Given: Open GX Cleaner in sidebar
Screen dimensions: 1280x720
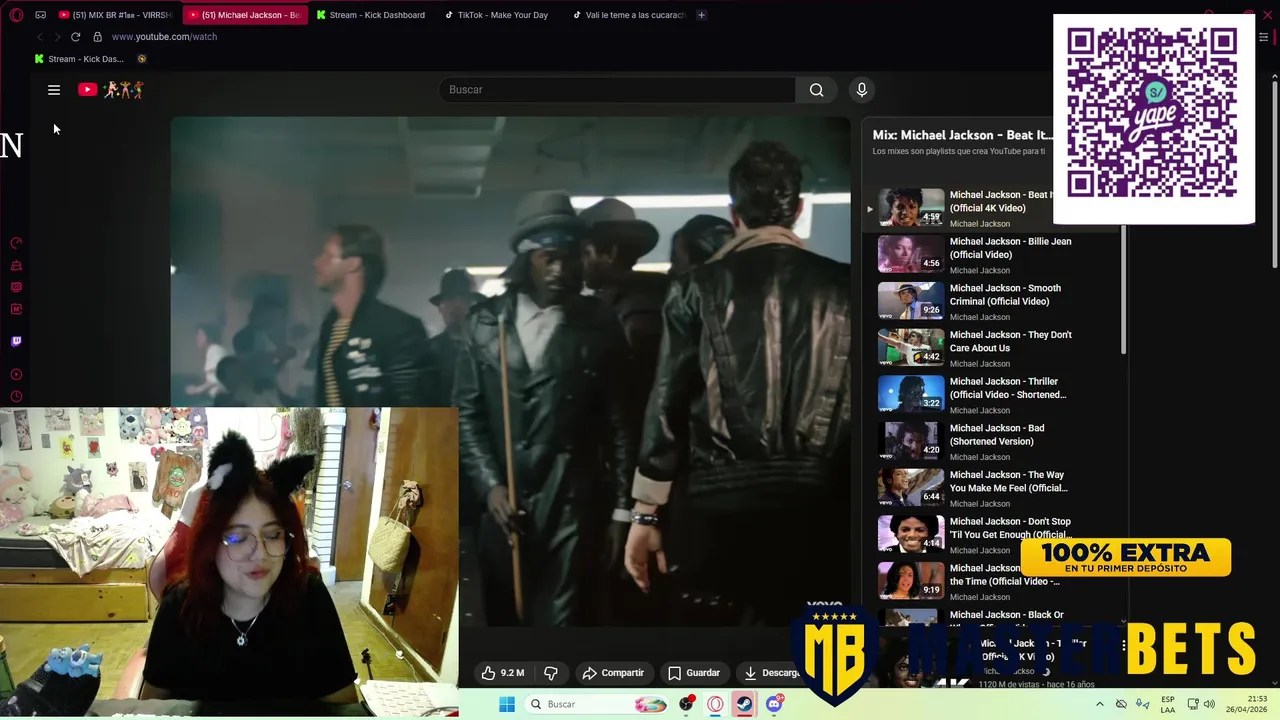Looking at the screenshot, I should 16,265.
